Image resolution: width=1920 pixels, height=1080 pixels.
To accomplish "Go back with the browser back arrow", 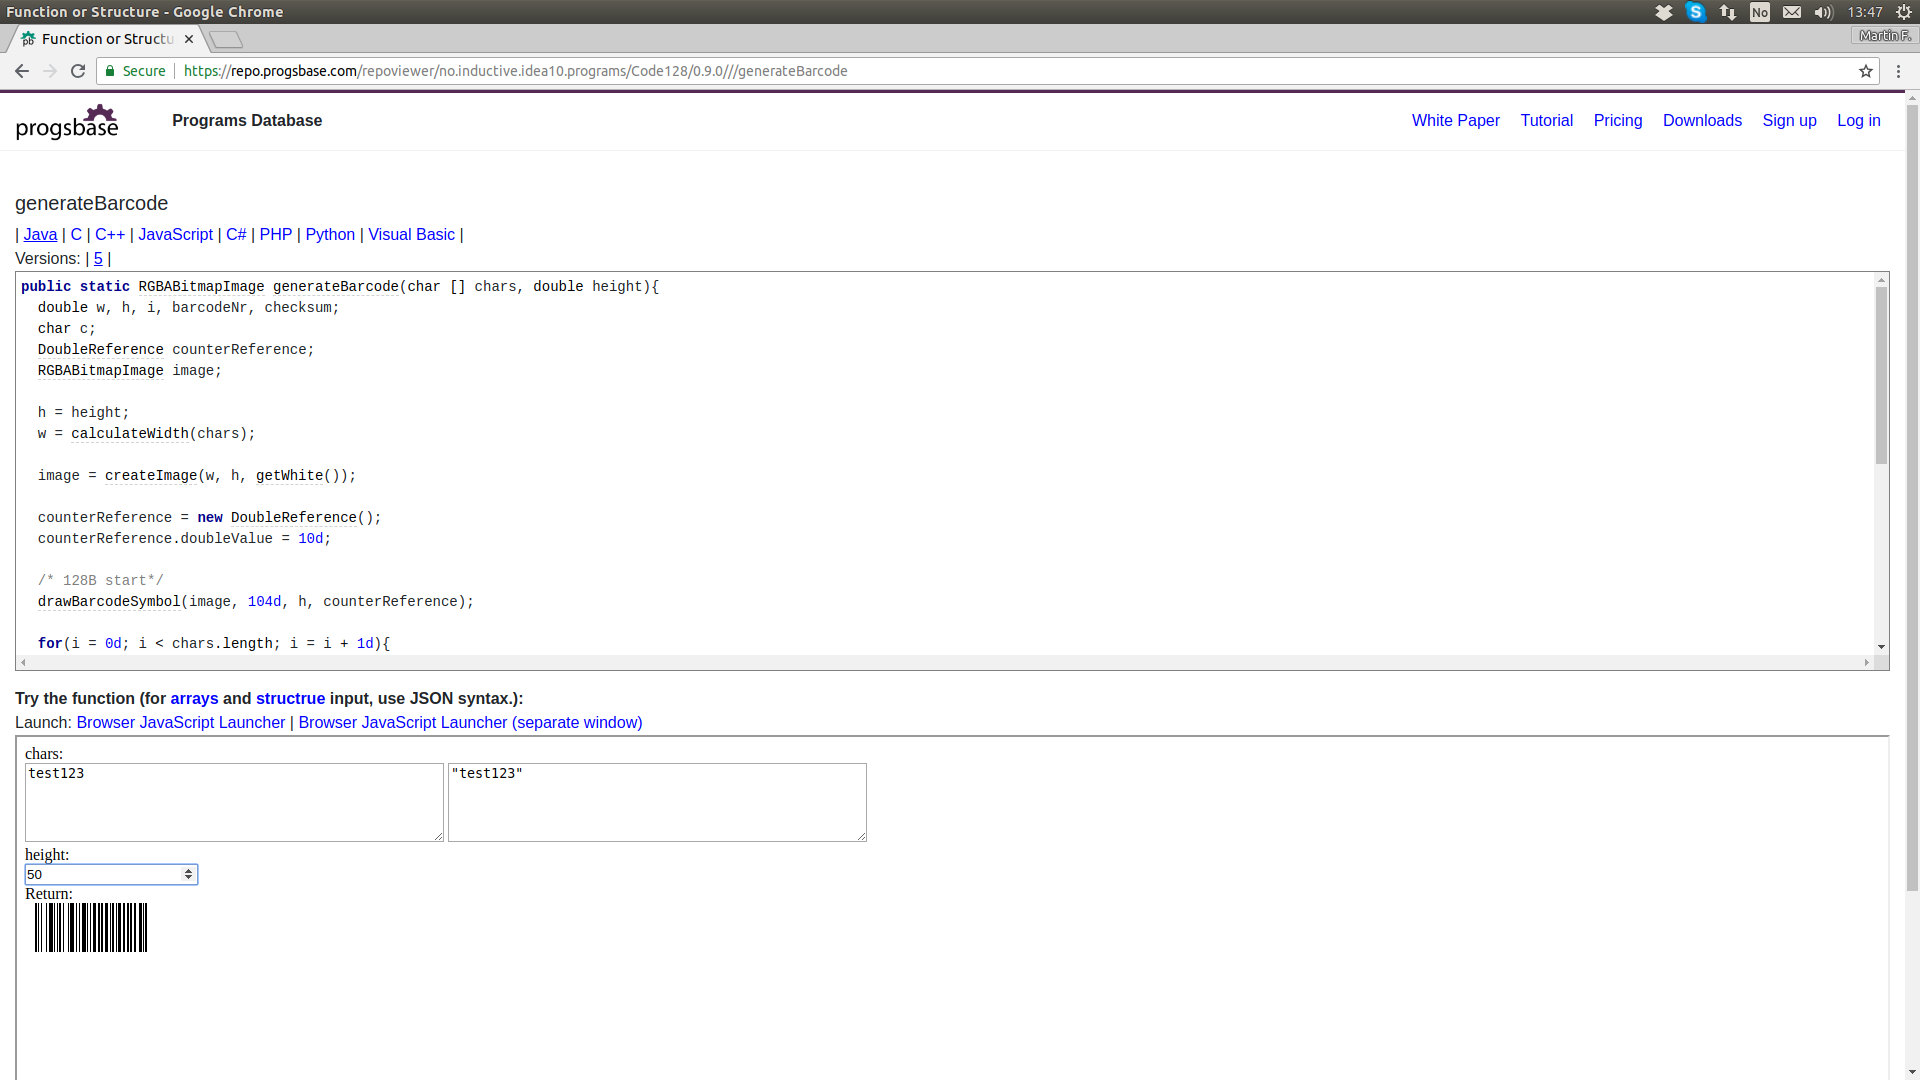I will (x=21, y=71).
